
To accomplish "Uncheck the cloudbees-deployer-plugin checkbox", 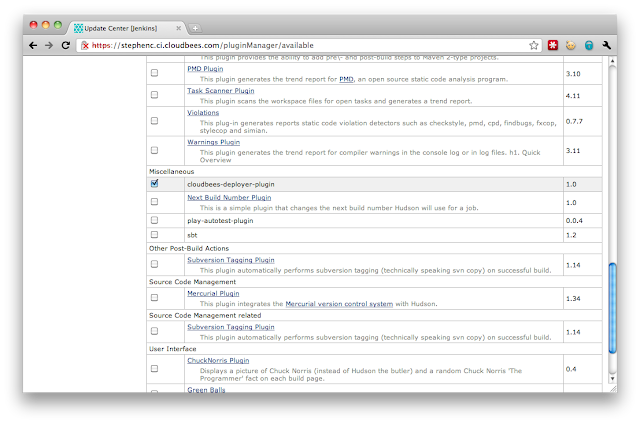I will coord(154,184).
